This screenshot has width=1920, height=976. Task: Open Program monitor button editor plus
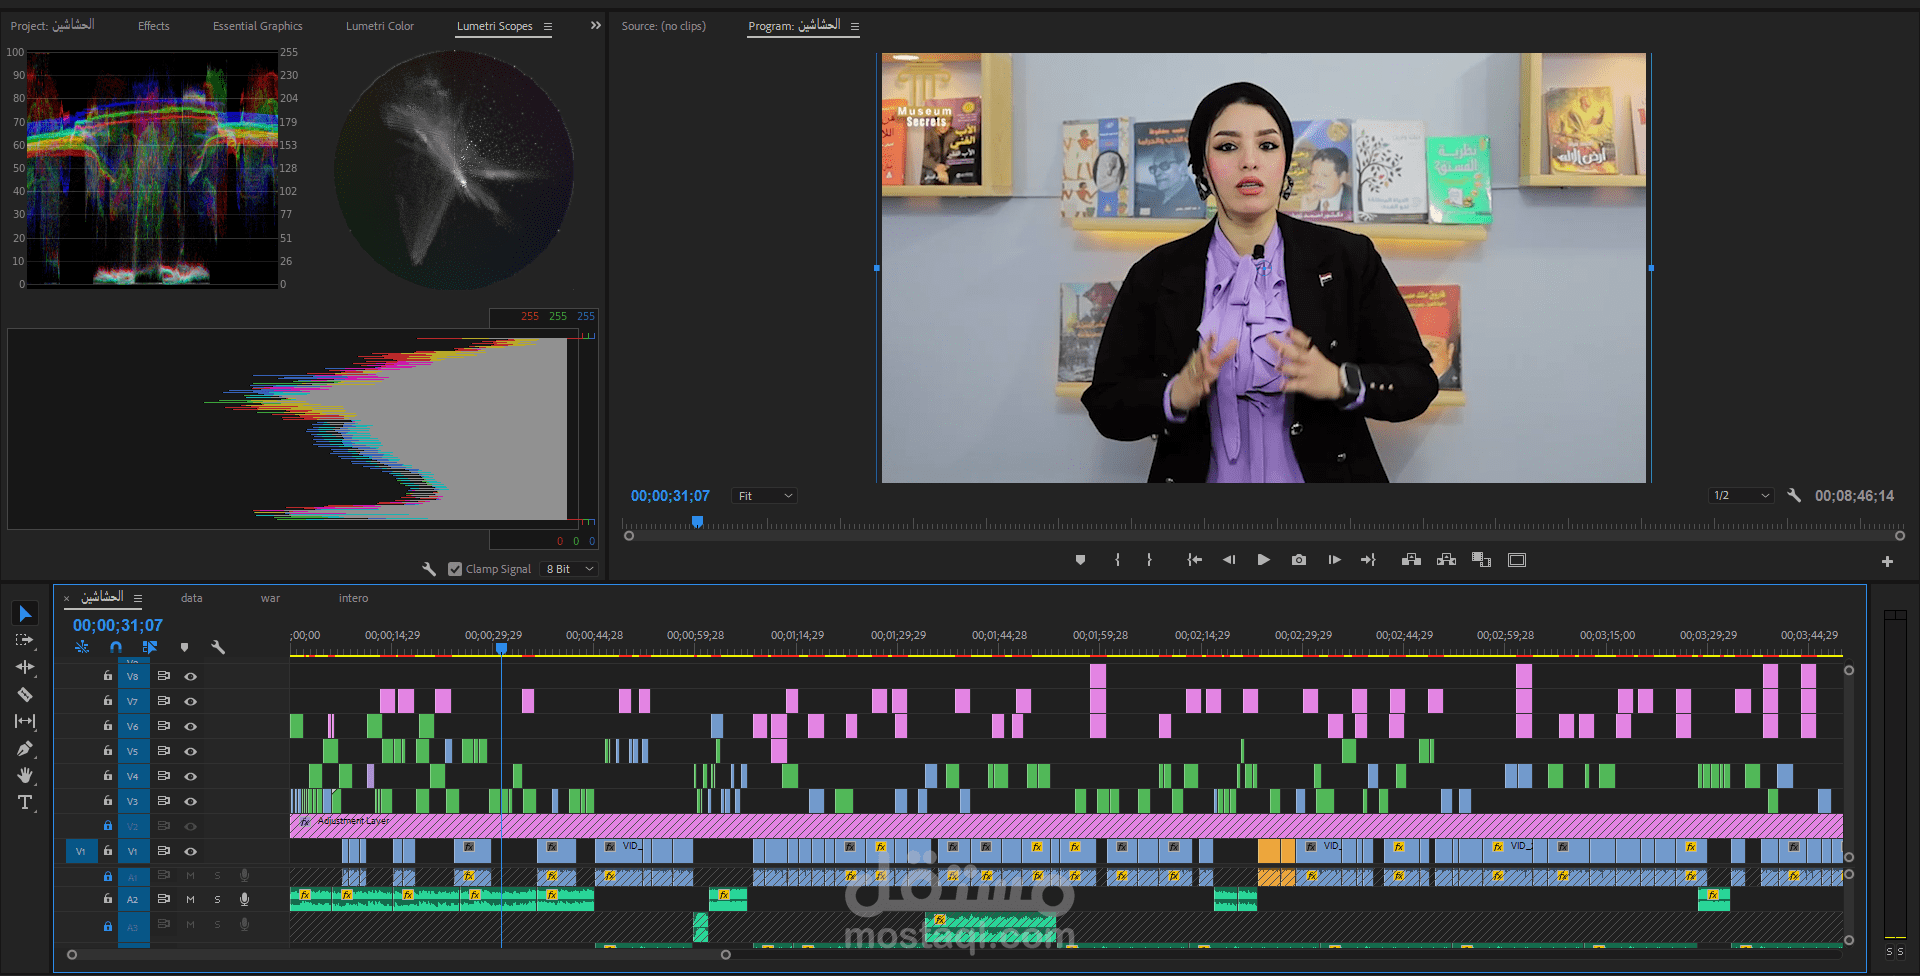(x=1887, y=562)
